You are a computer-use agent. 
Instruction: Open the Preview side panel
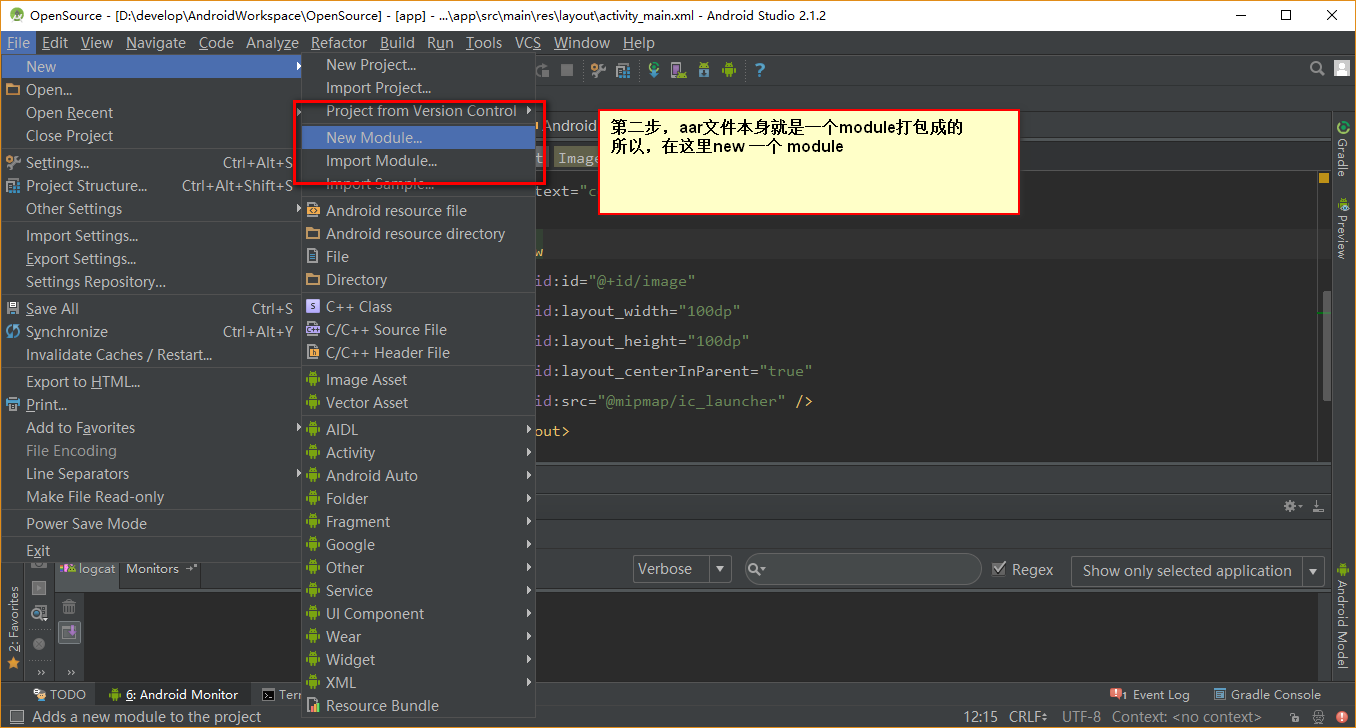(x=1342, y=229)
